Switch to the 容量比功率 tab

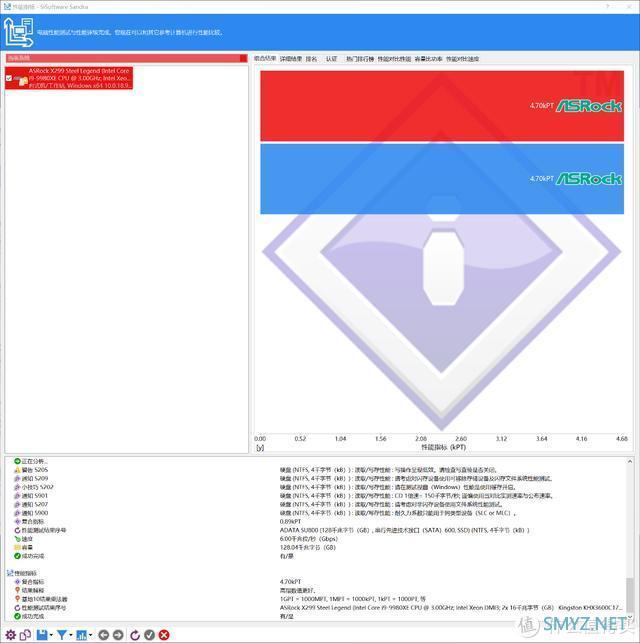click(x=428, y=59)
